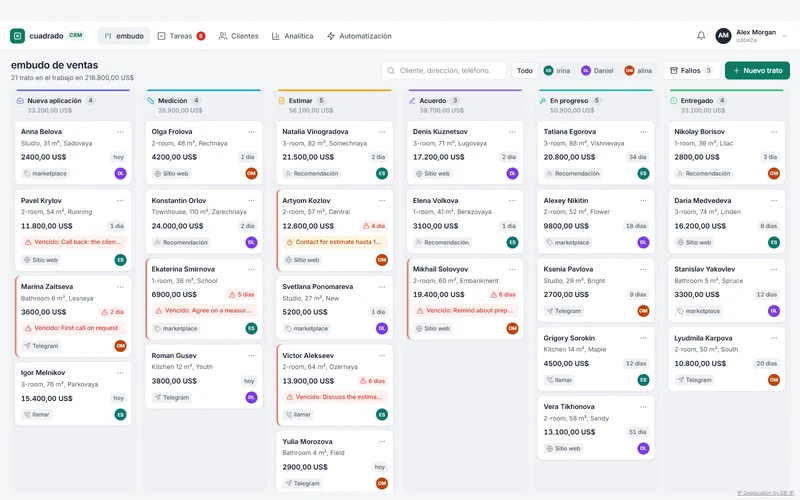Click the assignee avatar on Mikhail Solovyov's card

(513, 329)
